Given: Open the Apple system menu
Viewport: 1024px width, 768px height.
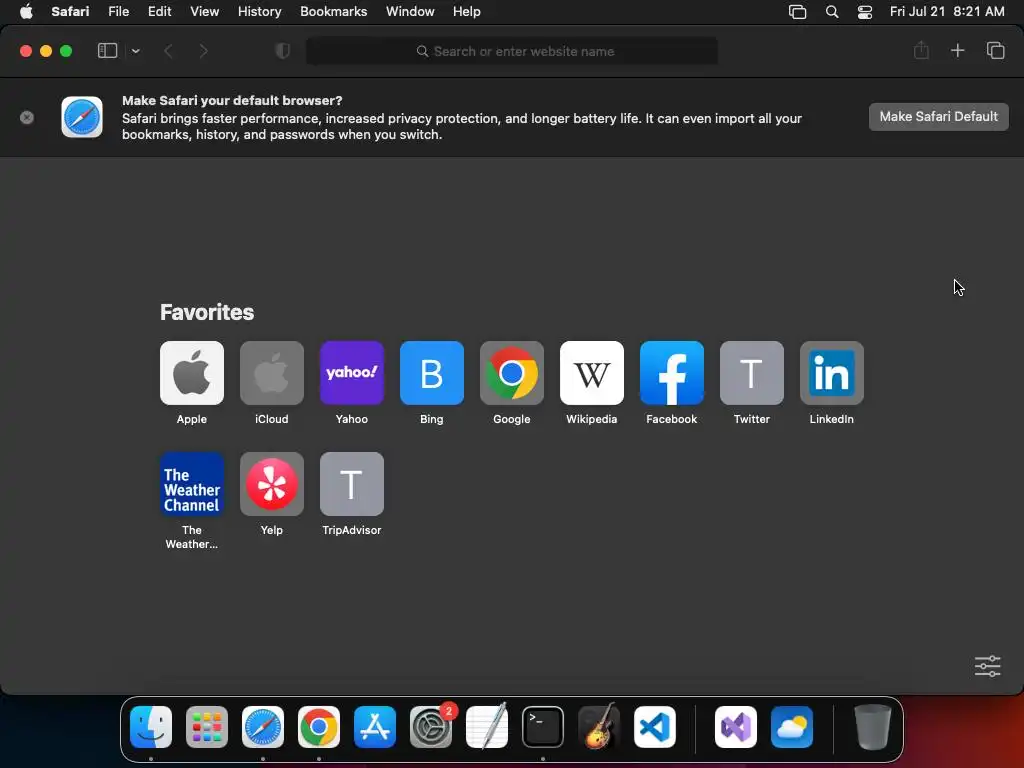Looking at the screenshot, I should coord(26,11).
